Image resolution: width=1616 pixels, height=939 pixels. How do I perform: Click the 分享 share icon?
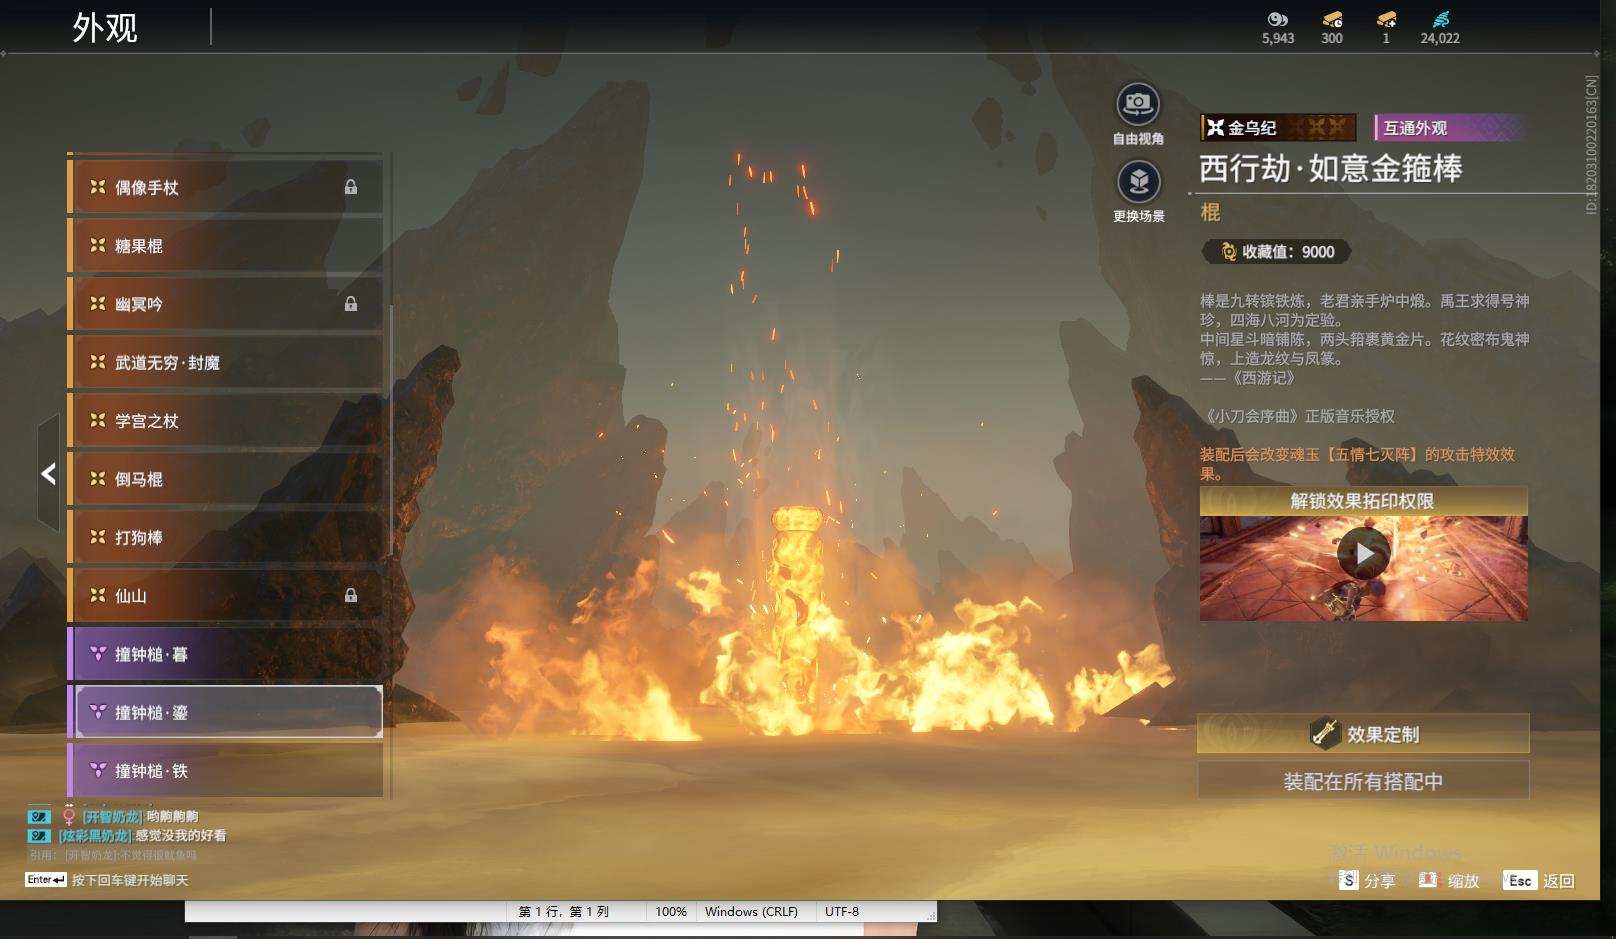pyautogui.click(x=1348, y=880)
